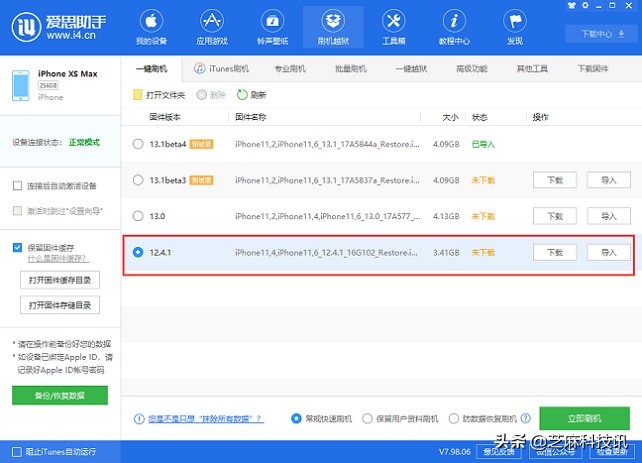642x463 pixels.
Task: Click the iPhone XS Max device thumbnail
Action: pyautogui.click(x=20, y=85)
